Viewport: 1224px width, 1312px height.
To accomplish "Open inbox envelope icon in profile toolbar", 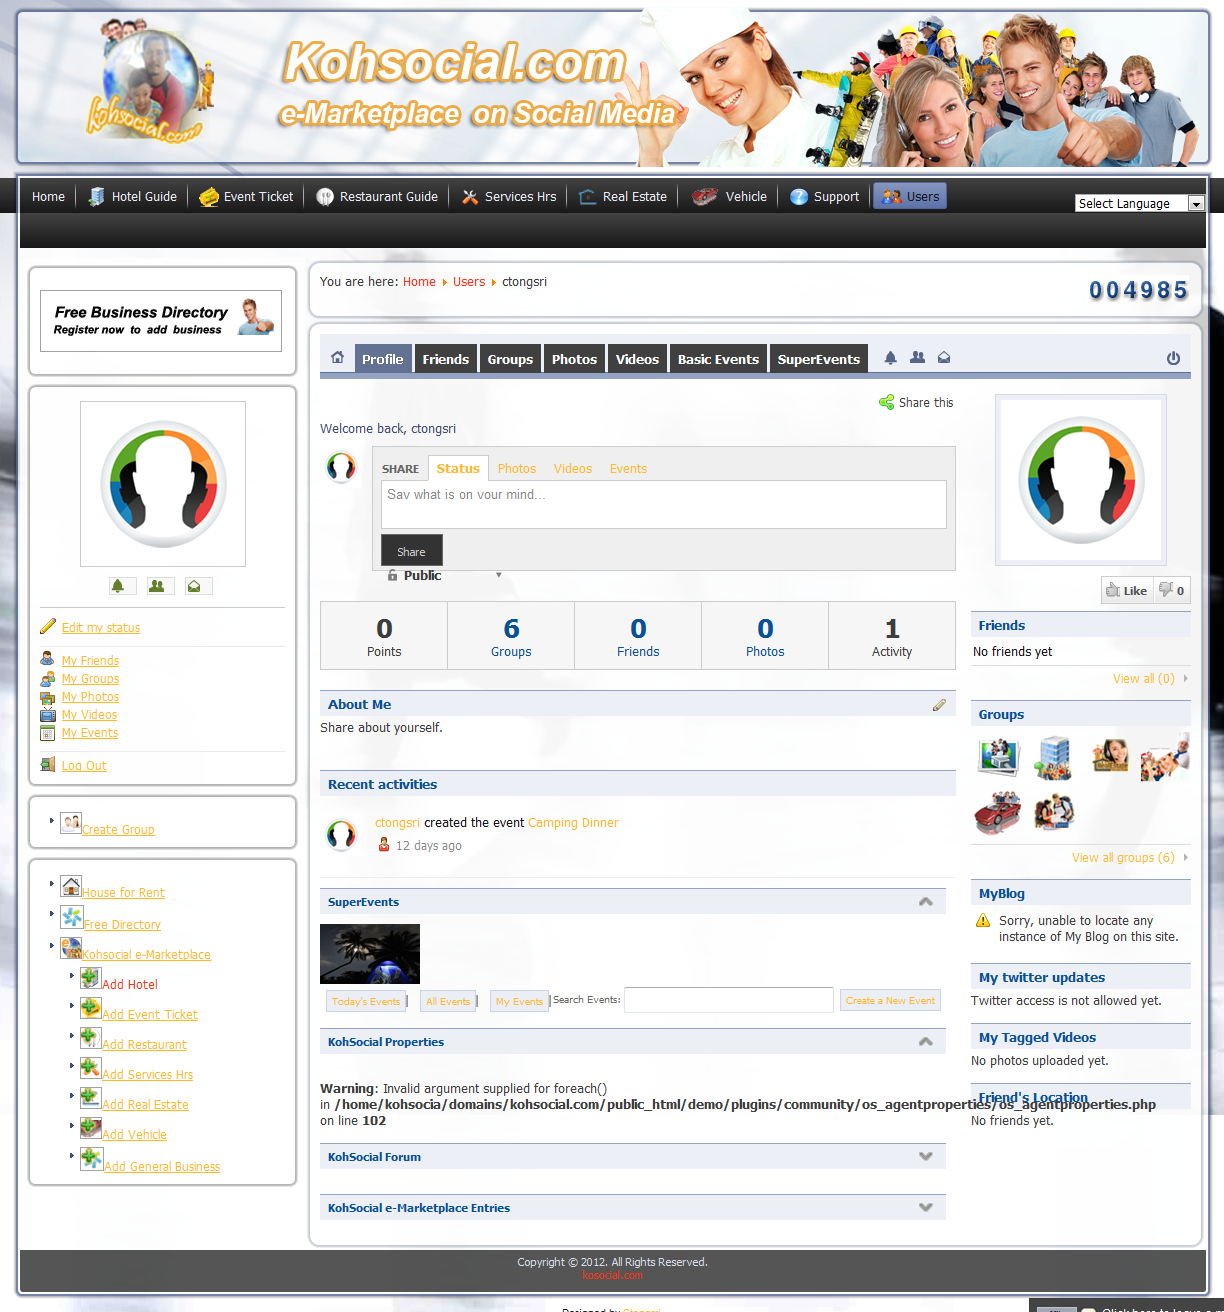I will click(x=944, y=358).
